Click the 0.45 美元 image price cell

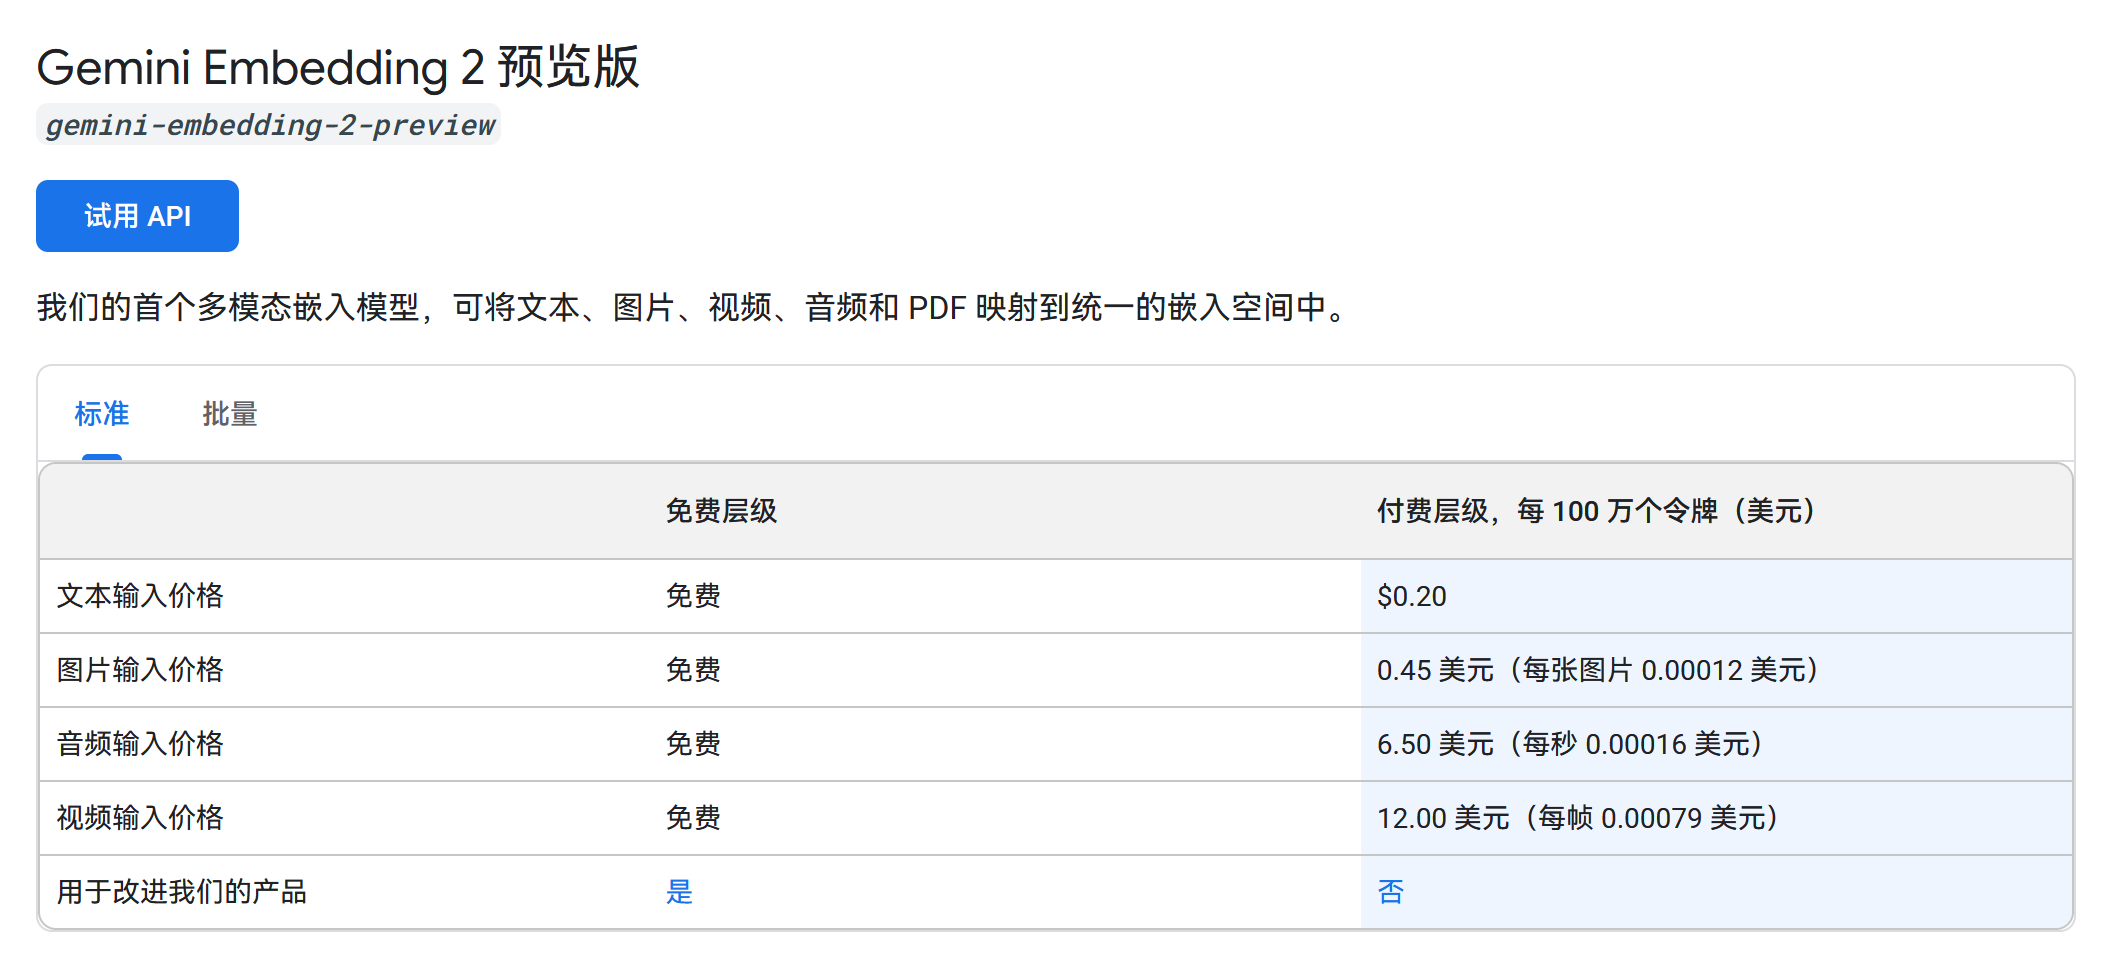(1596, 670)
